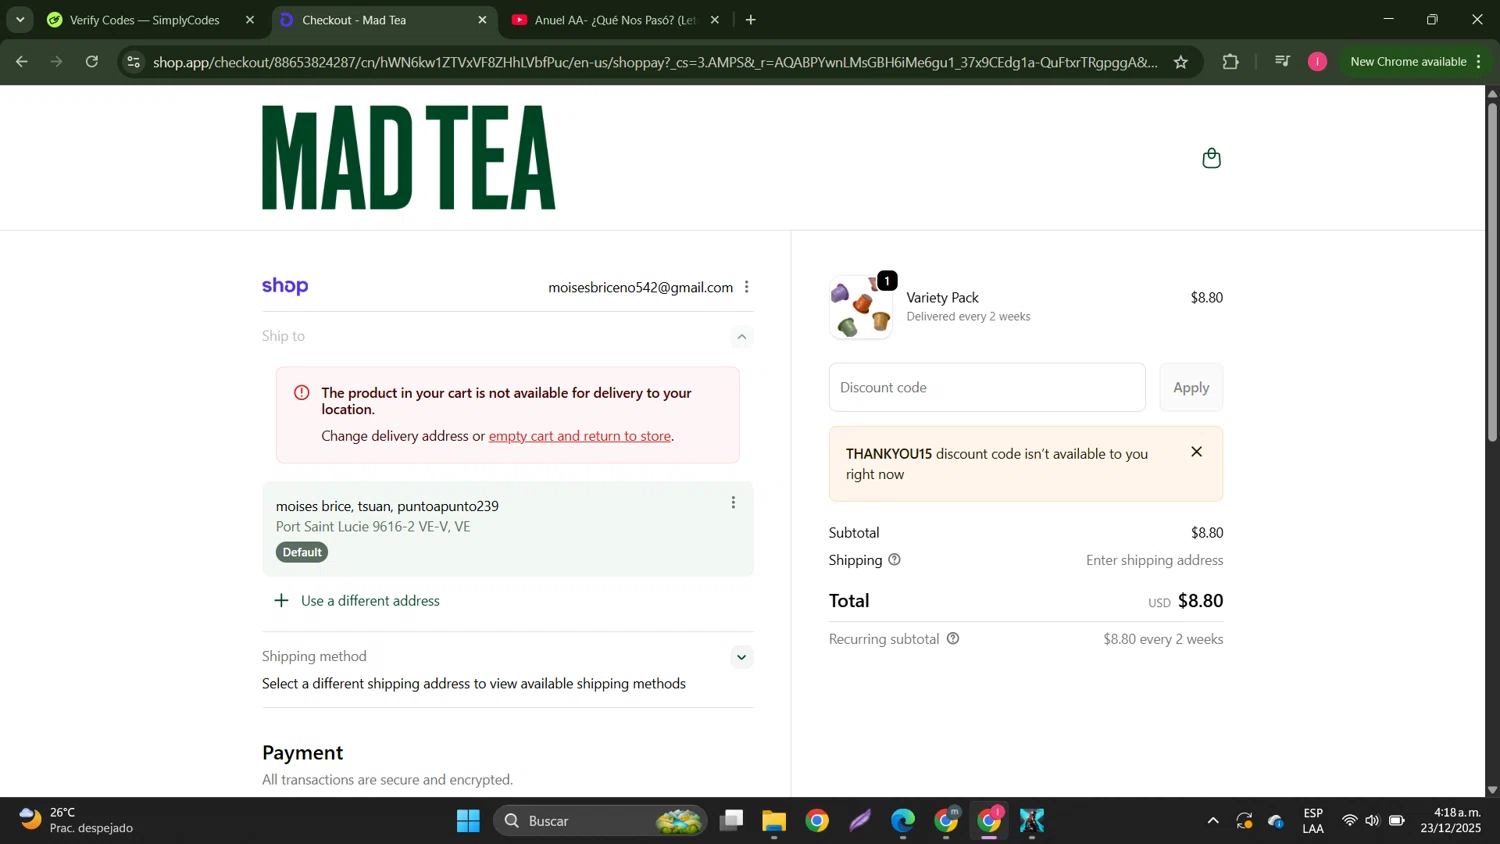Open the volume control in system tray

[x=1372, y=821]
